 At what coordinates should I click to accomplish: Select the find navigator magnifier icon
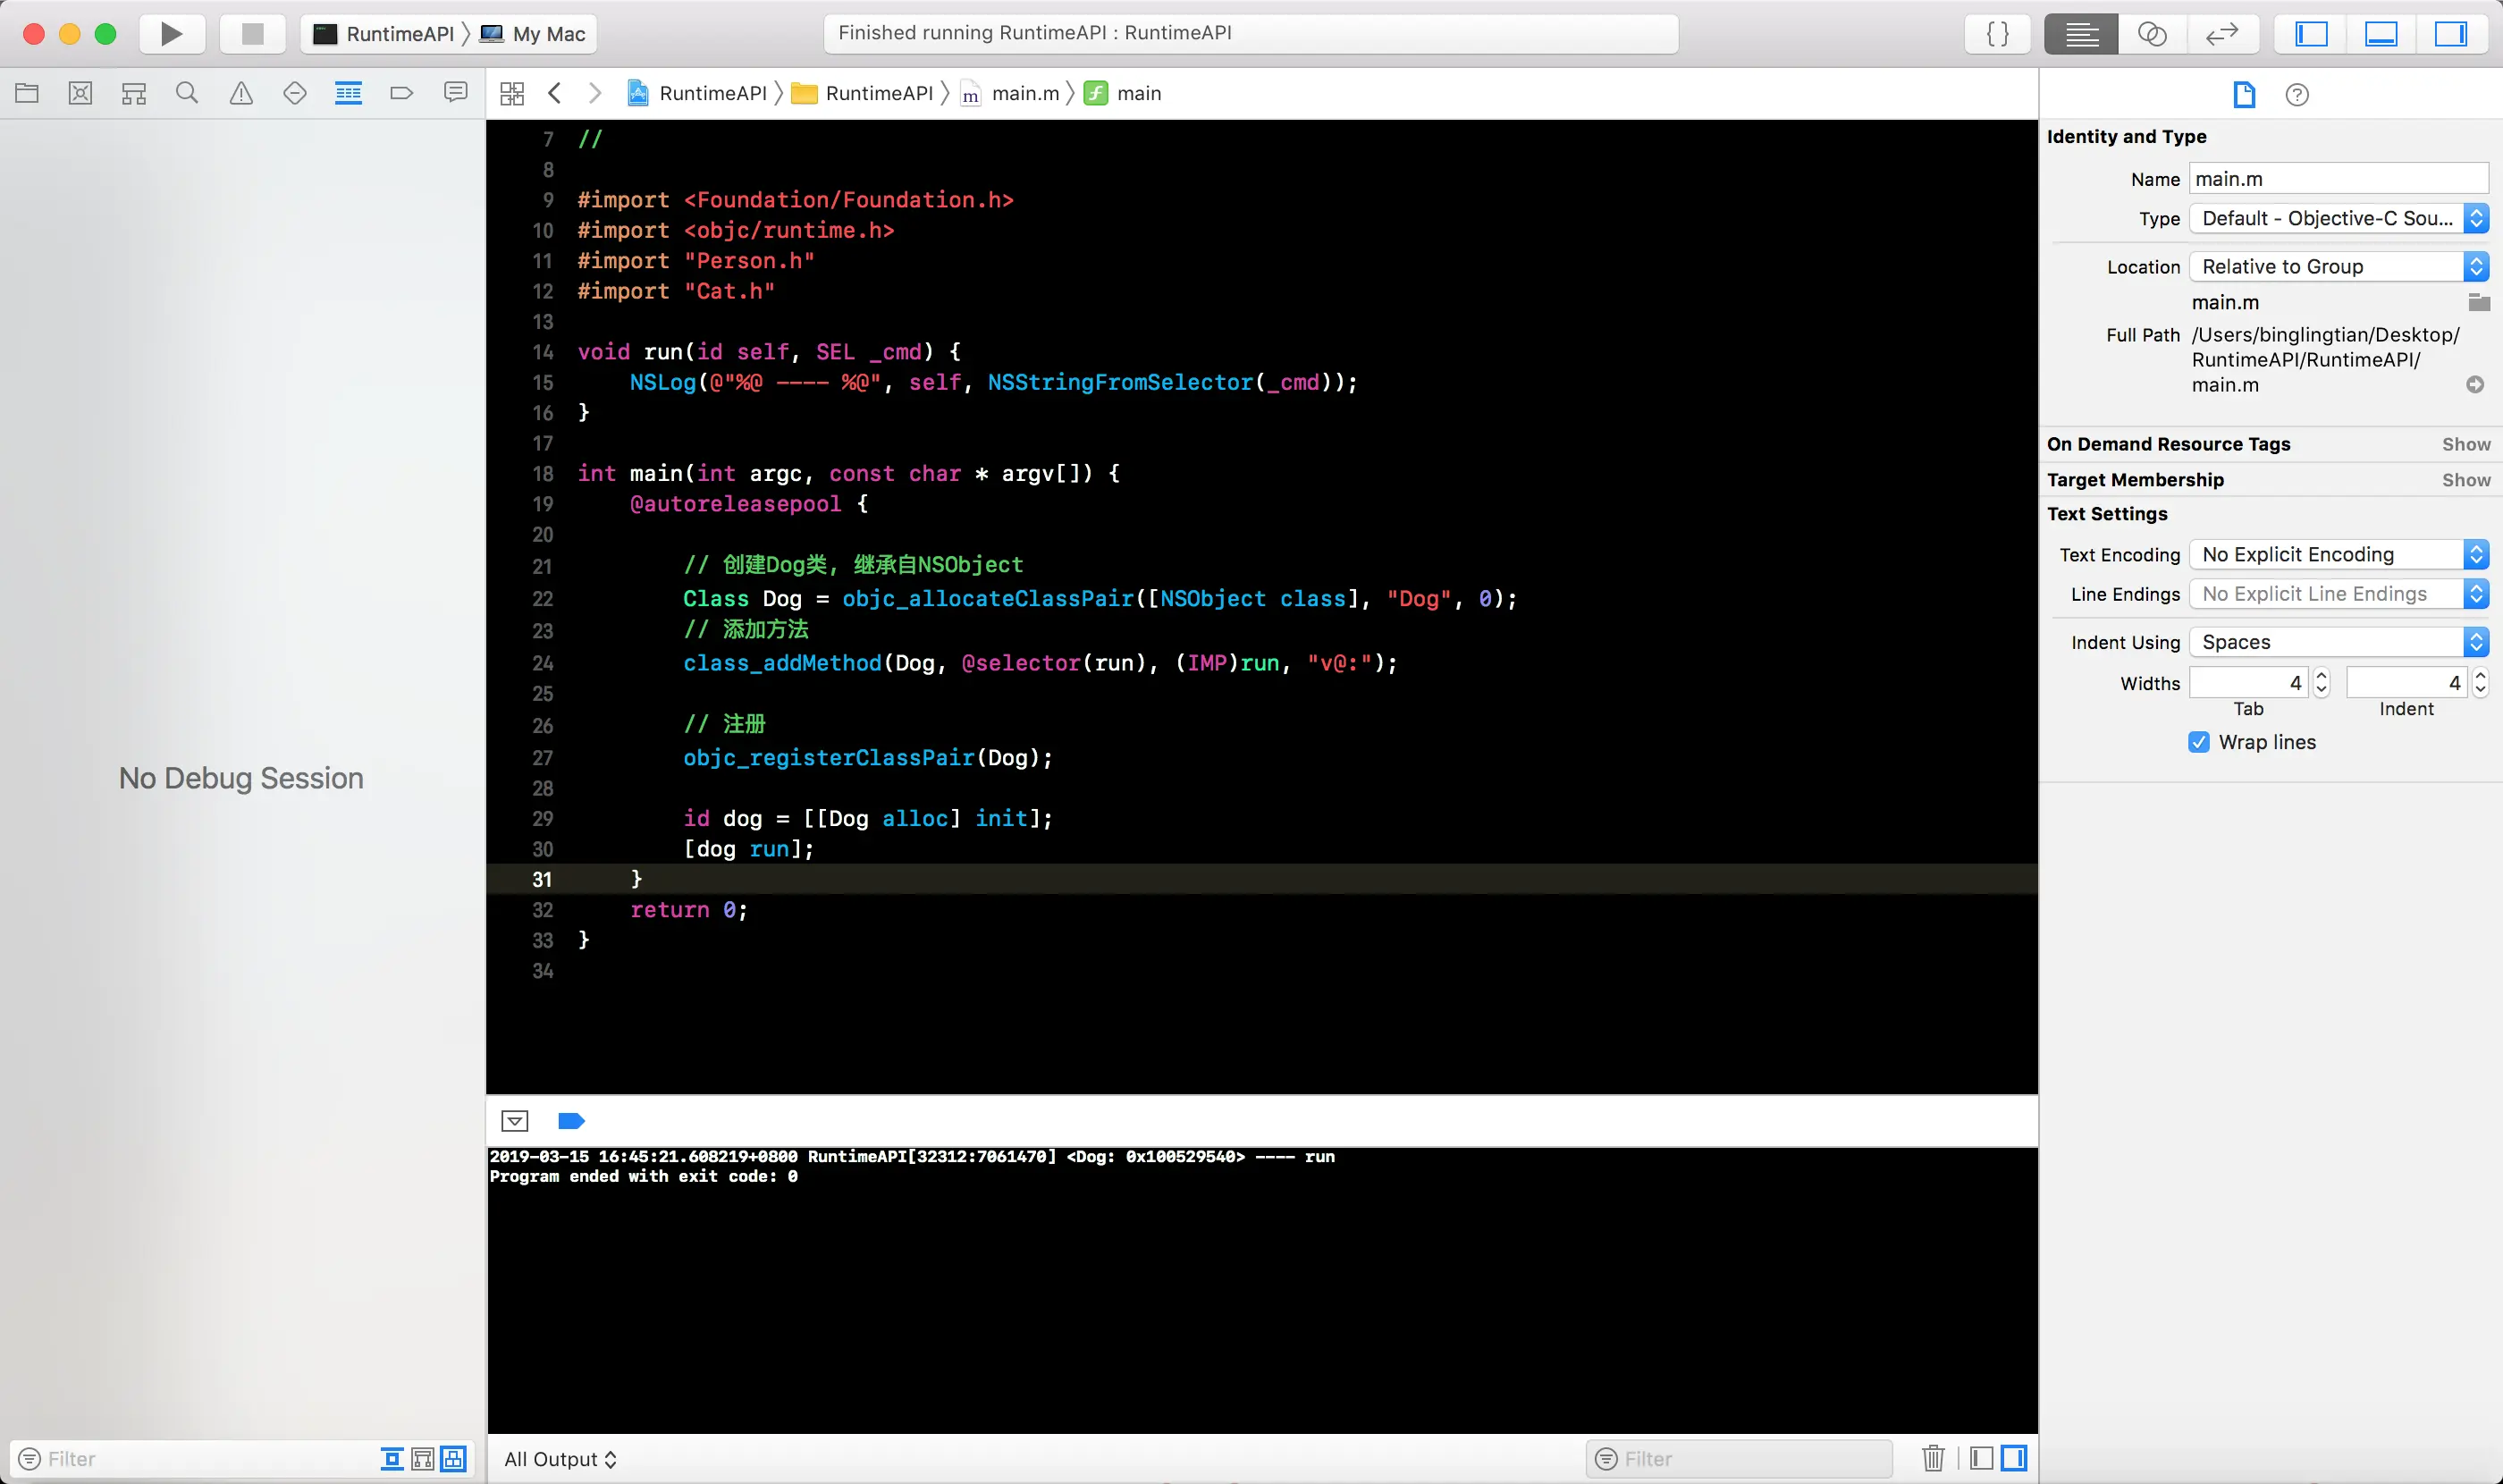coord(187,93)
